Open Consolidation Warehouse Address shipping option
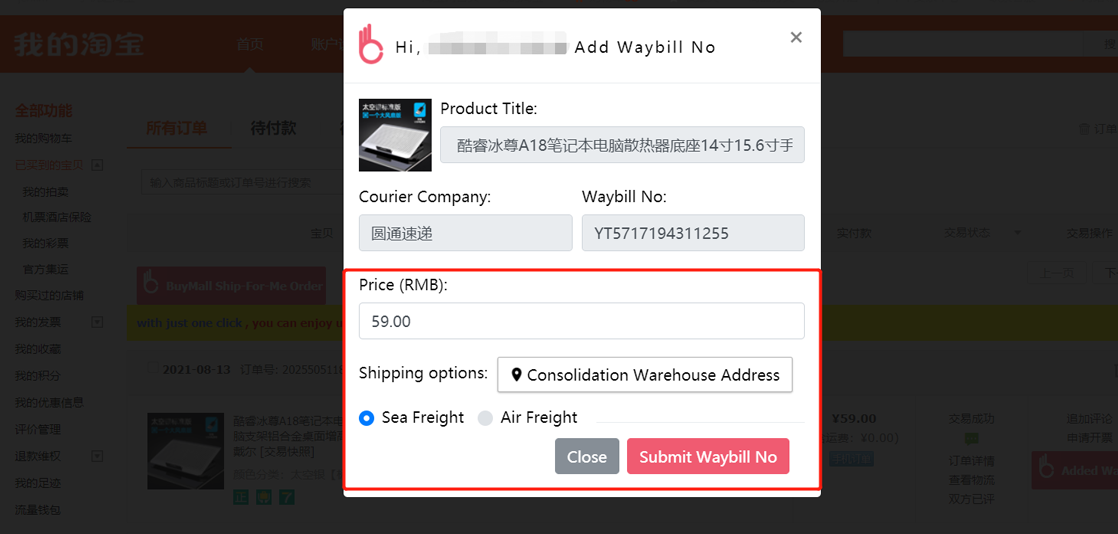 pos(645,375)
